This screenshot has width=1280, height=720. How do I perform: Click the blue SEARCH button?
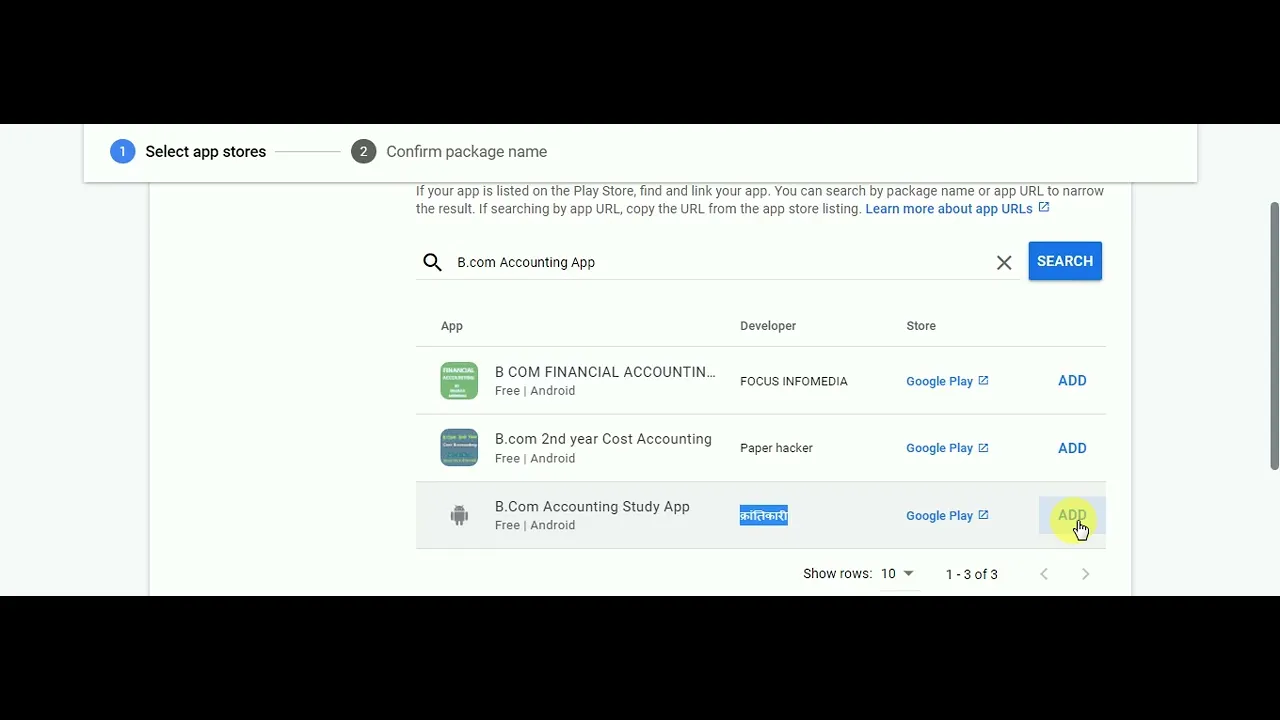(x=1065, y=261)
